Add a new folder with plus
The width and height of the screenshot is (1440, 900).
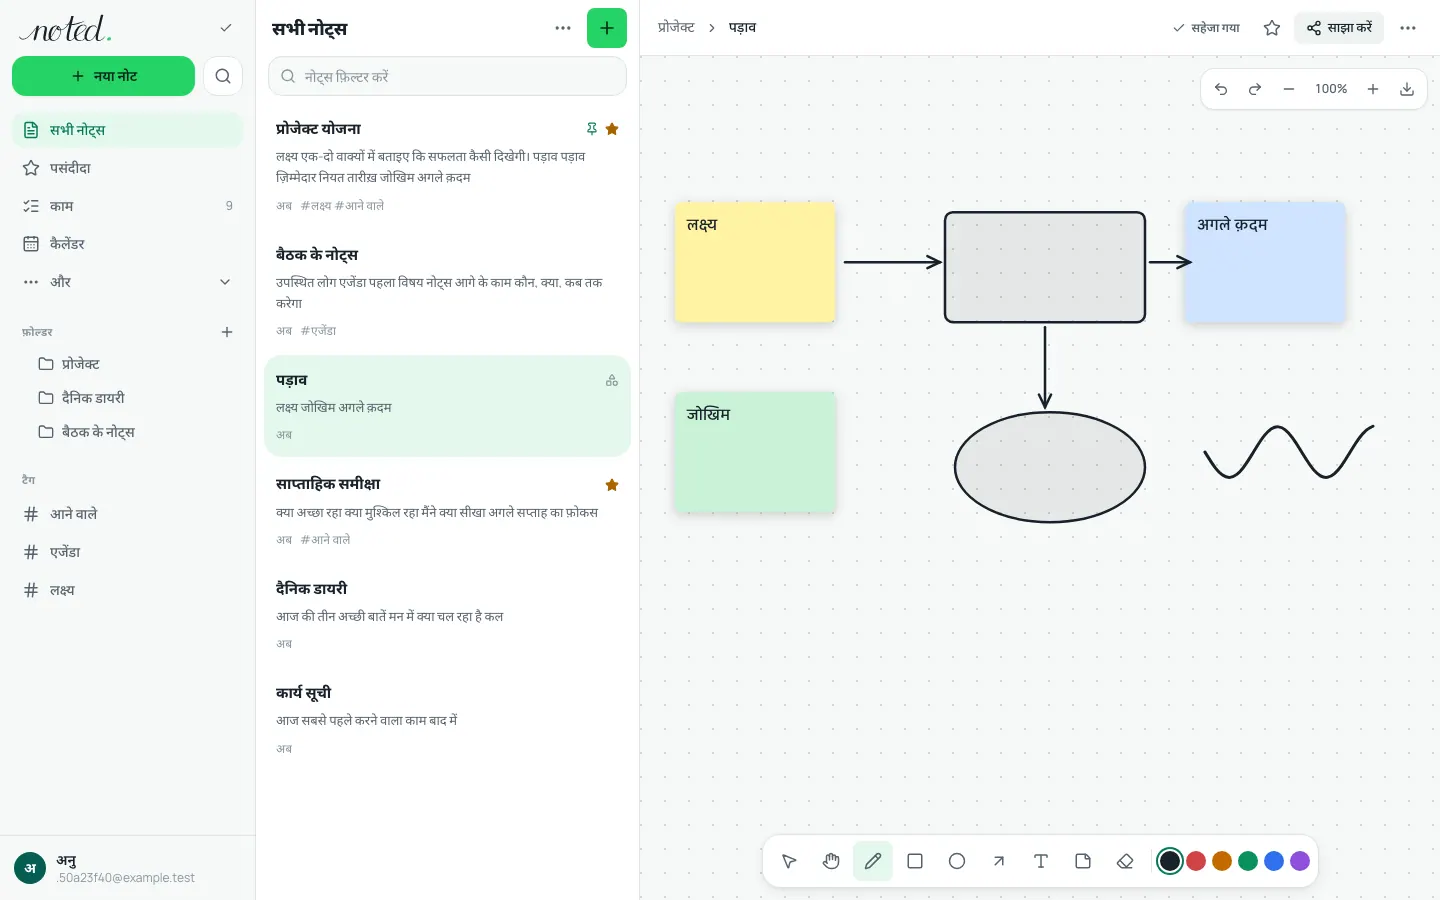(x=227, y=332)
